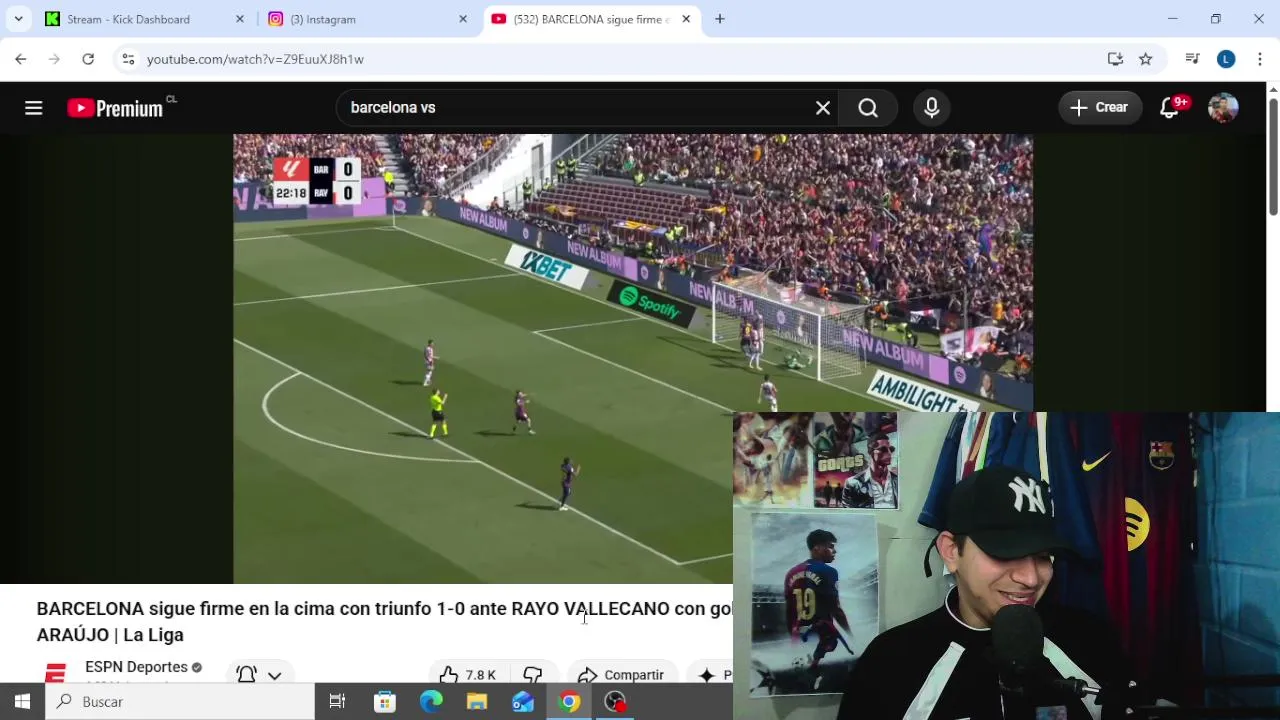Close the YouTube video tab
Screen dimensions: 1280x720
click(686, 19)
